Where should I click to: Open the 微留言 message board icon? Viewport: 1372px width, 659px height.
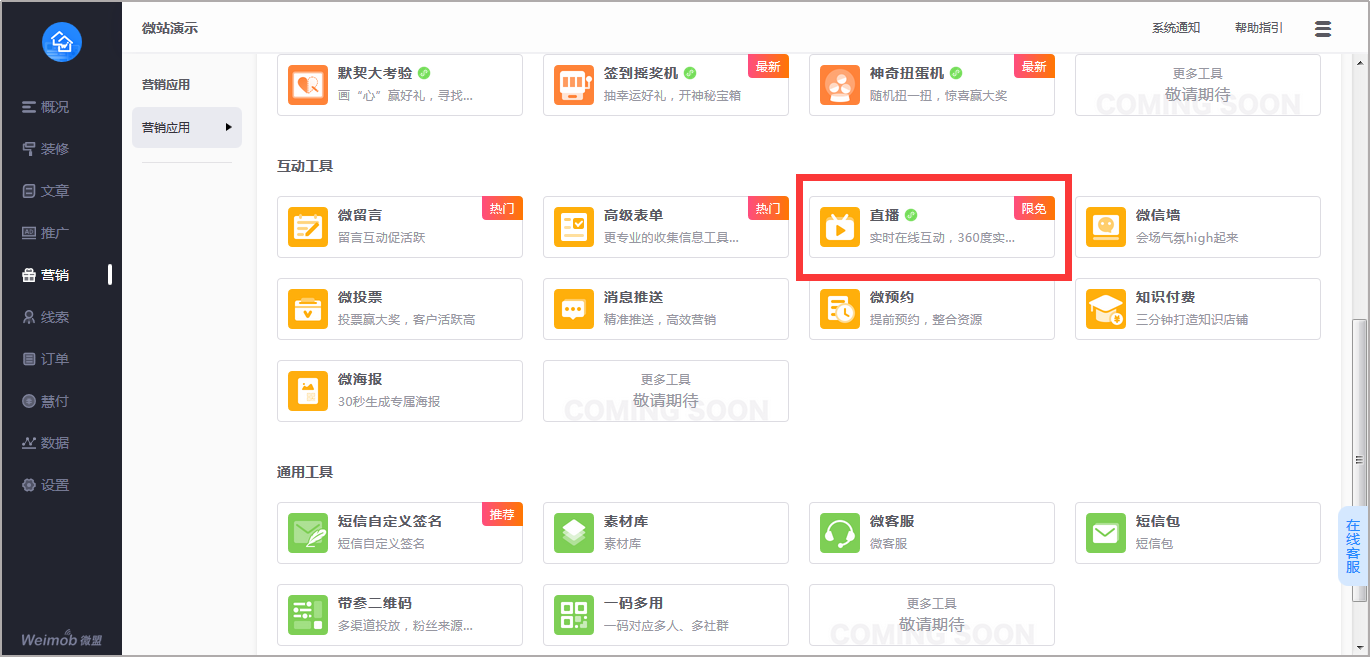click(307, 227)
